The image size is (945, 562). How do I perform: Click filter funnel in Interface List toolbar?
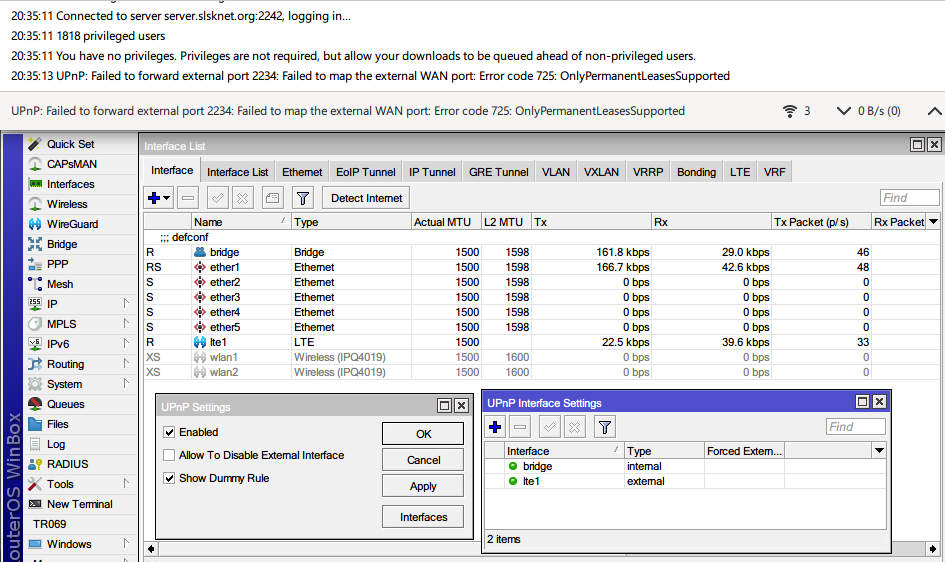coord(303,198)
